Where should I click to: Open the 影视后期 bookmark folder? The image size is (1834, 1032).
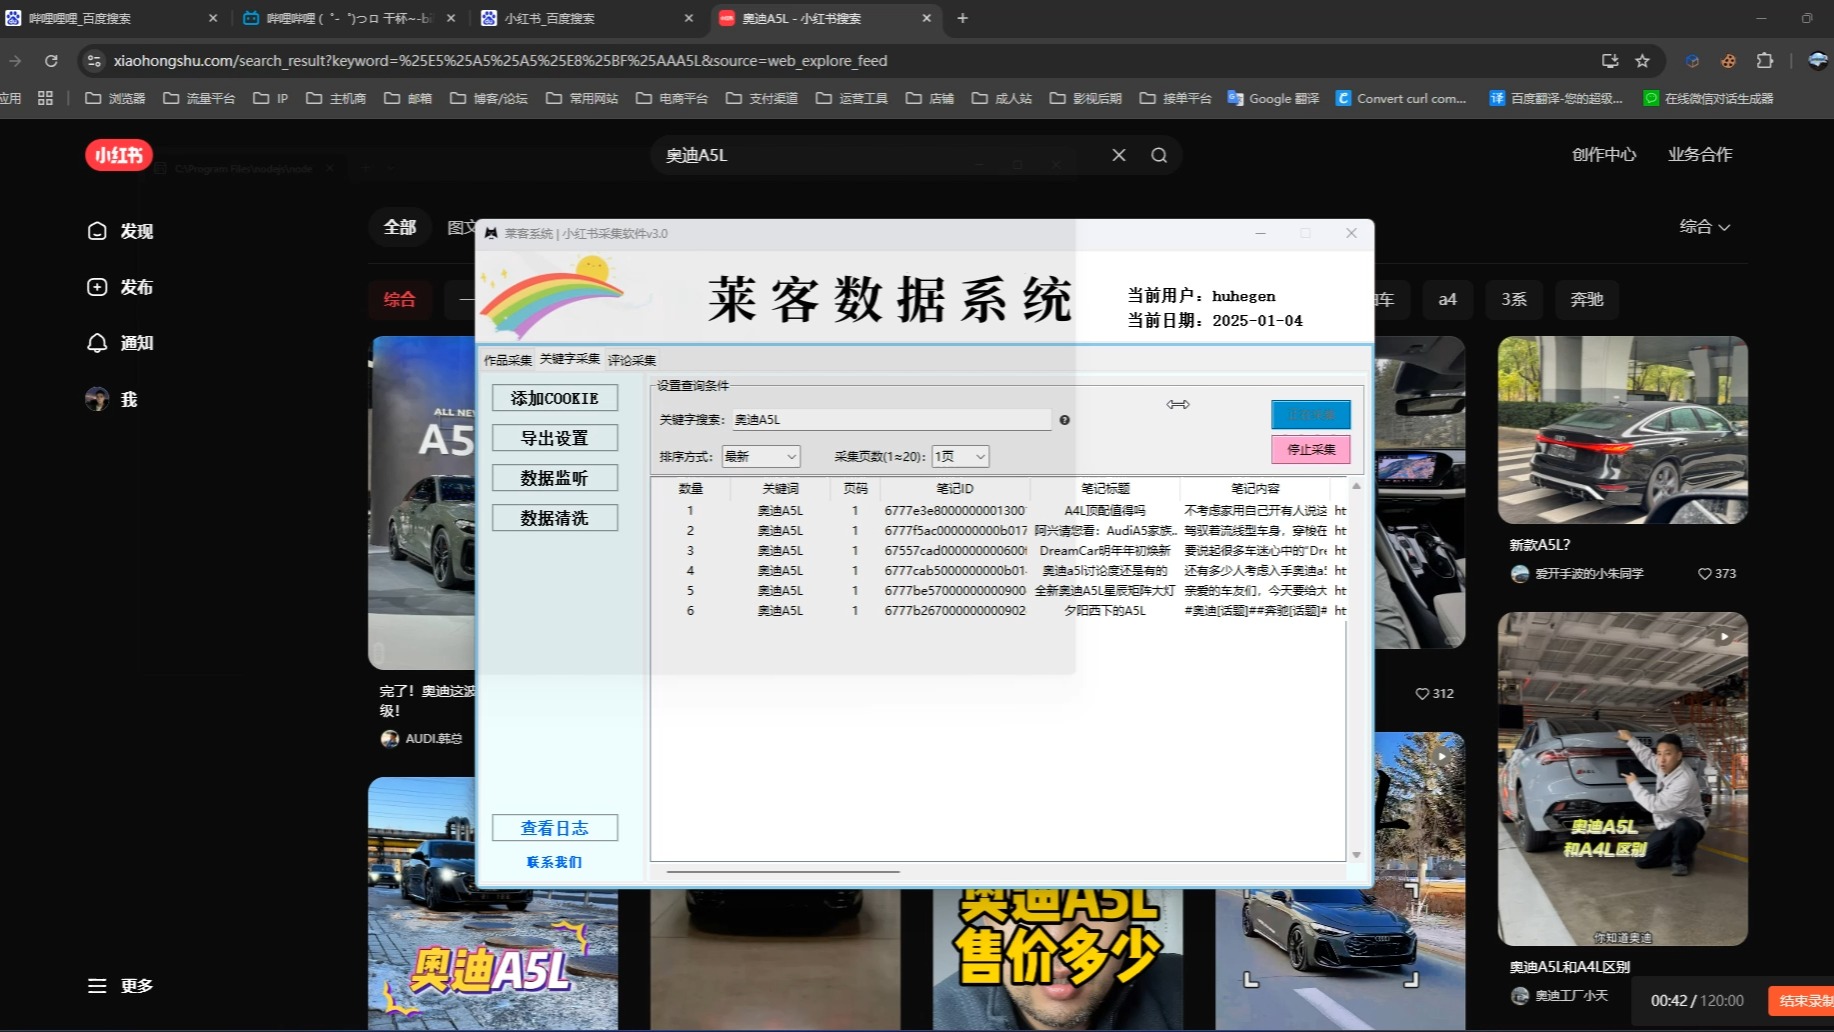1085,98
